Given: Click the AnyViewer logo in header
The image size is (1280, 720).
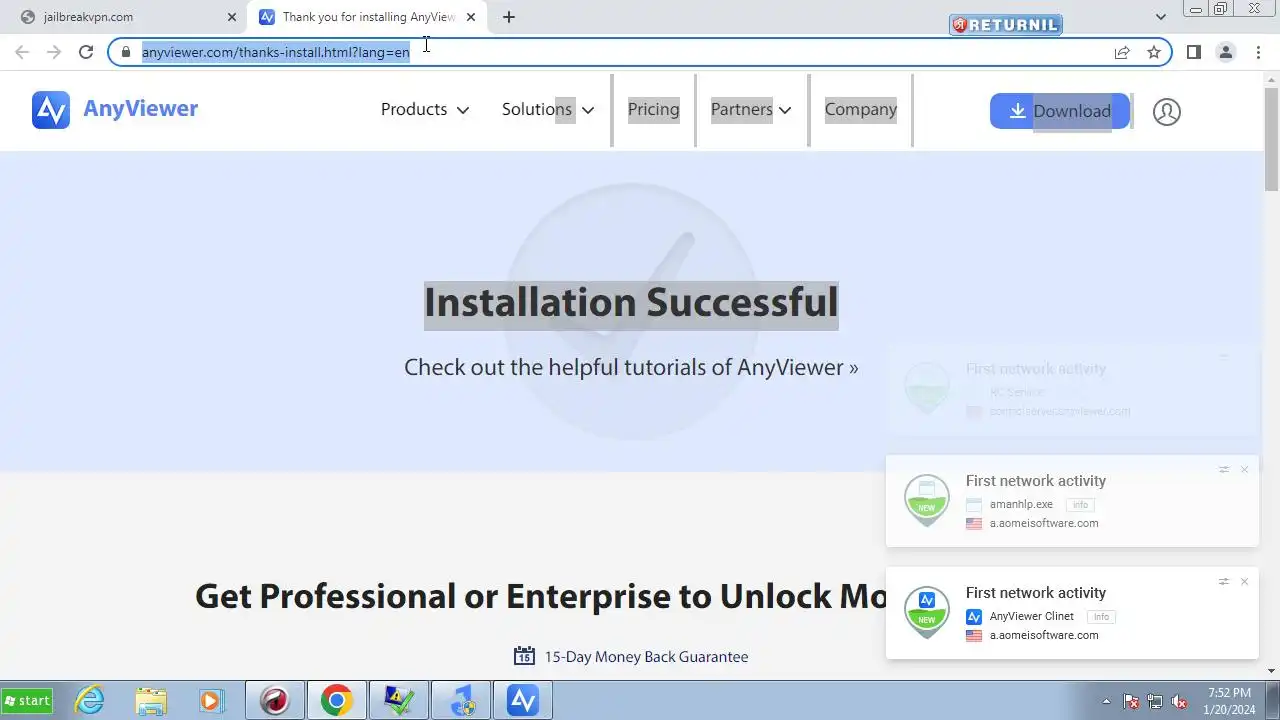Looking at the screenshot, I should tap(115, 110).
